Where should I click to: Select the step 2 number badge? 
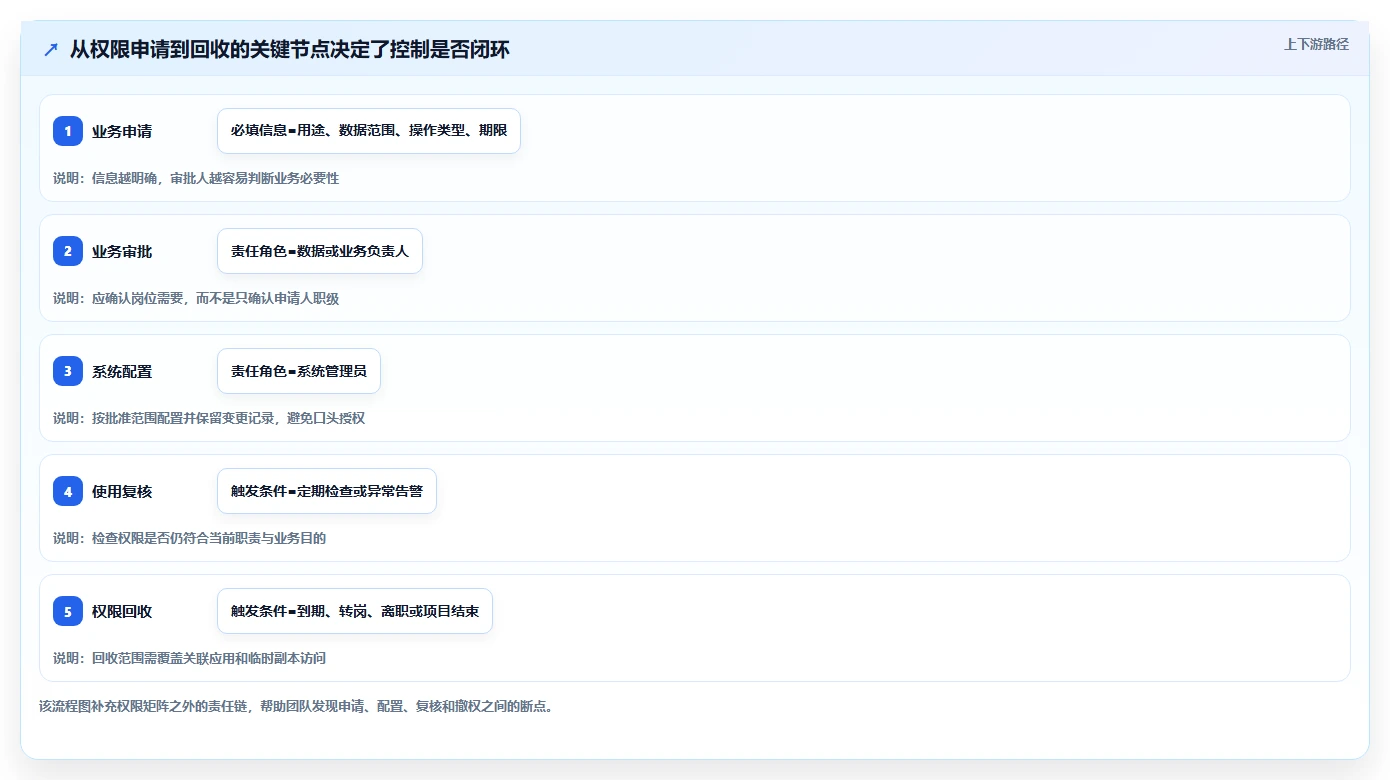68,251
